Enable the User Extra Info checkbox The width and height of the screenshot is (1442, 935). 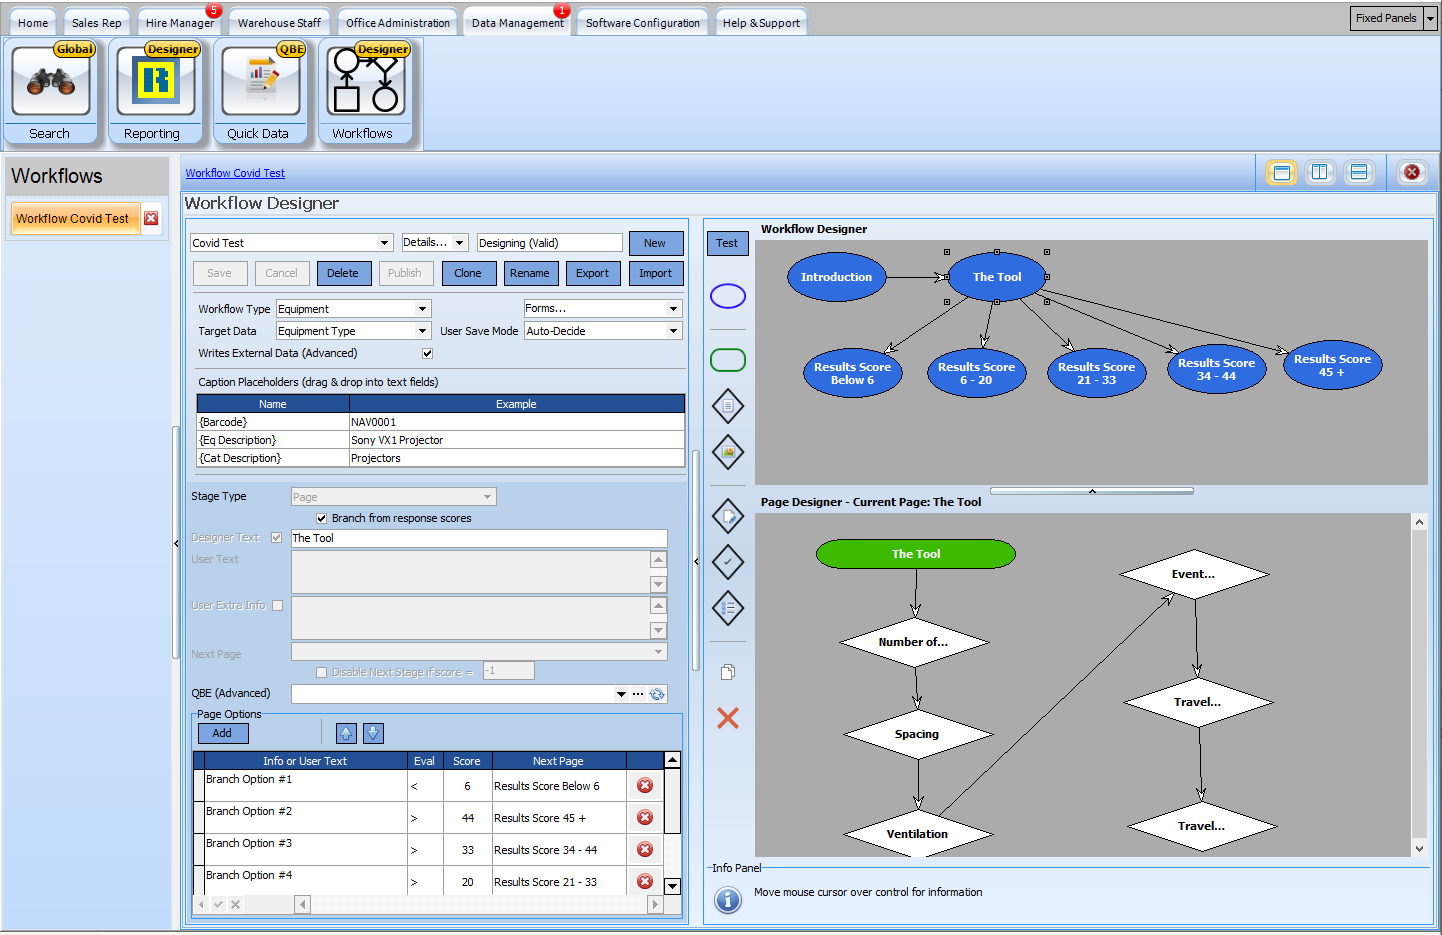tap(277, 605)
